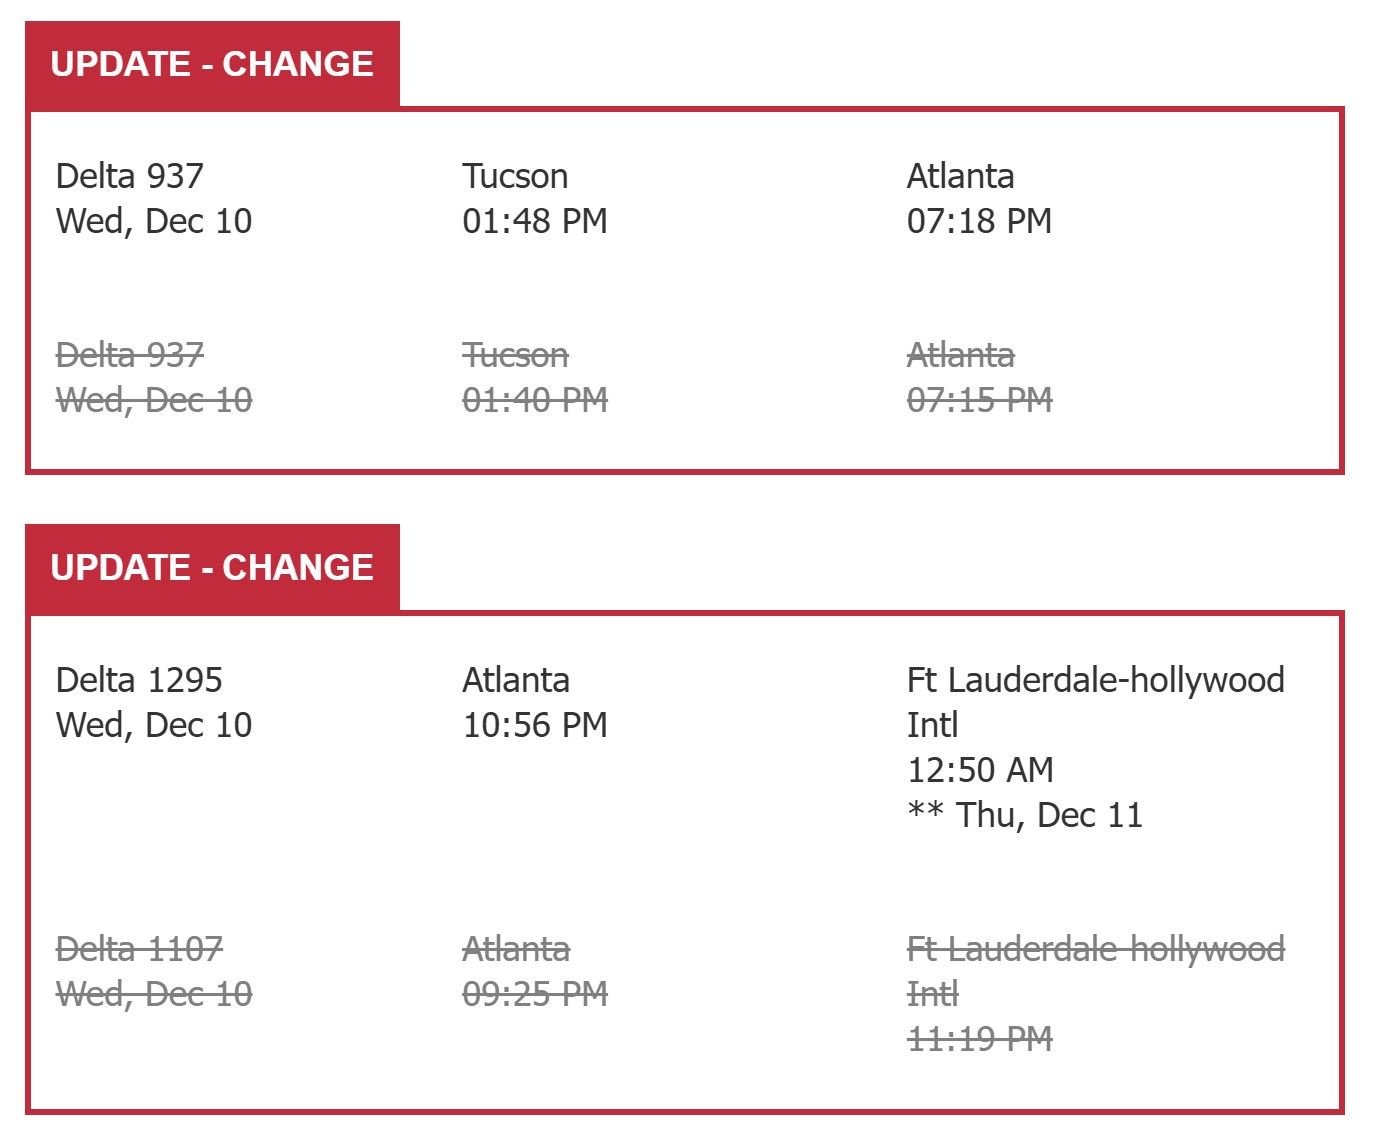Click the crossed-out Tucson origin city
This screenshot has width=1384, height=1138.
pos(515,355)
